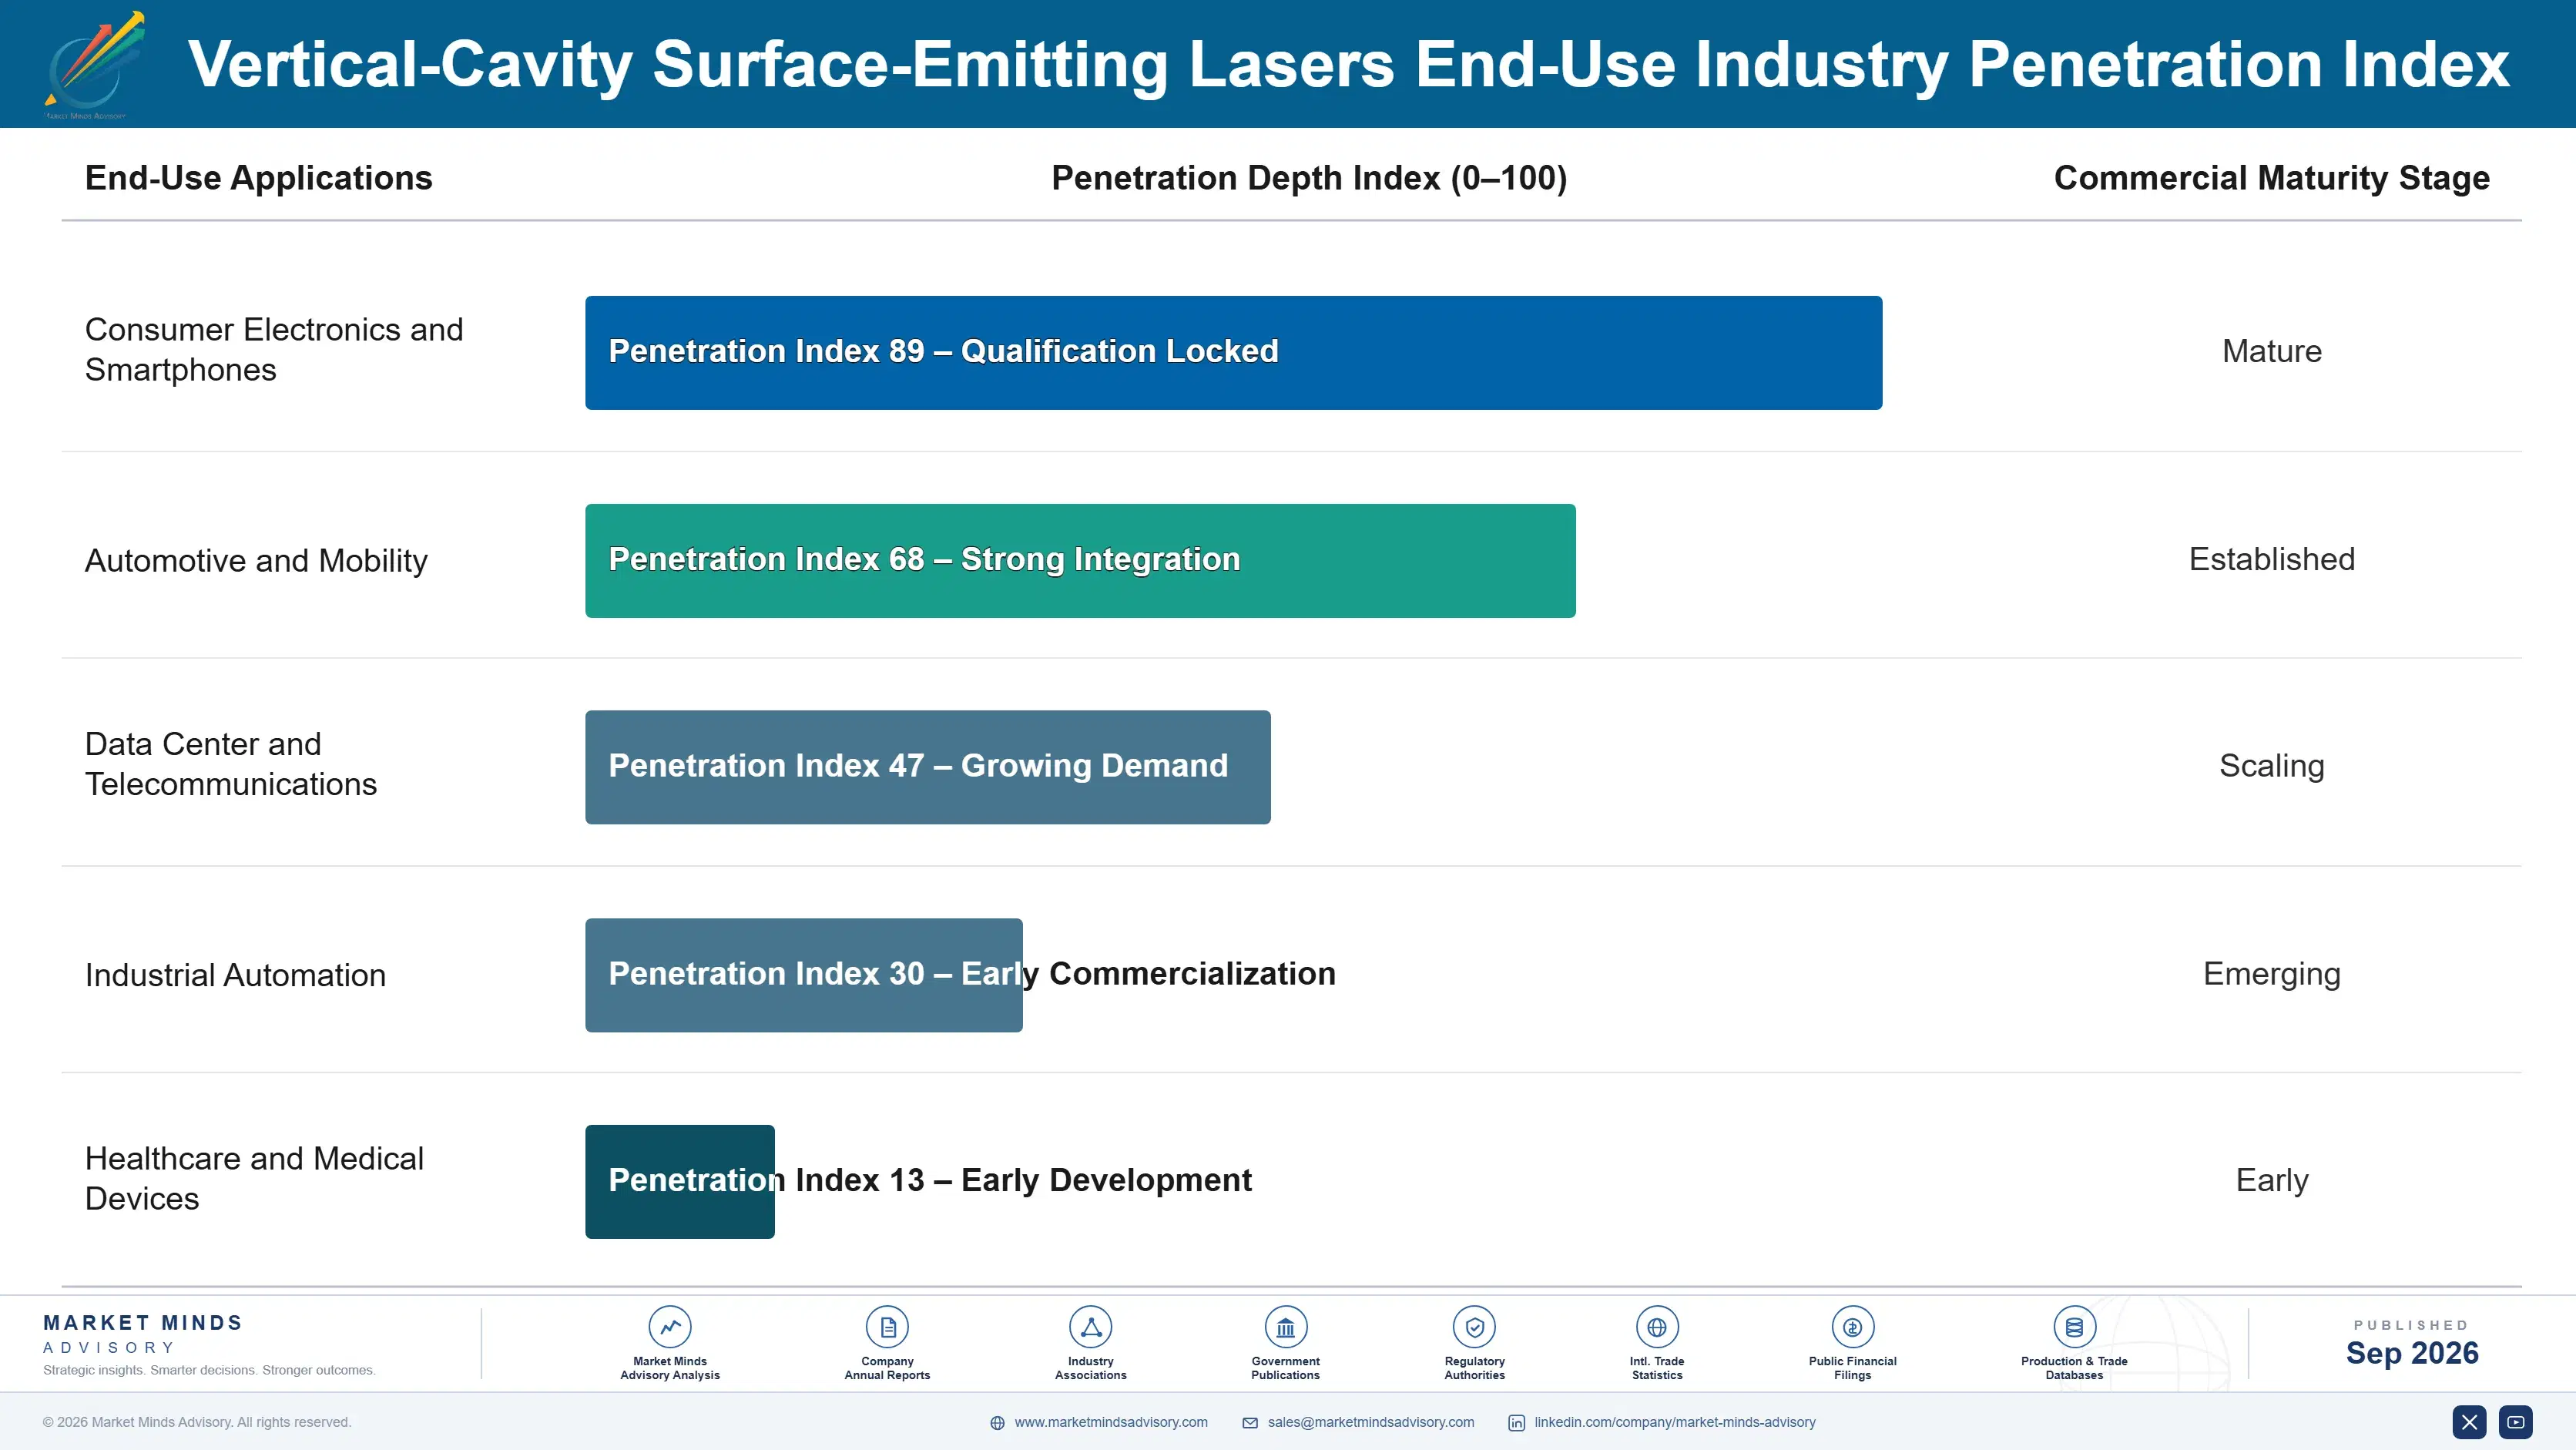Click the envelope icon beside sales email
Image resolution: width=2576 pixels, height=1450 pixels.
pyautogui.click(x=1250, y=1422)
